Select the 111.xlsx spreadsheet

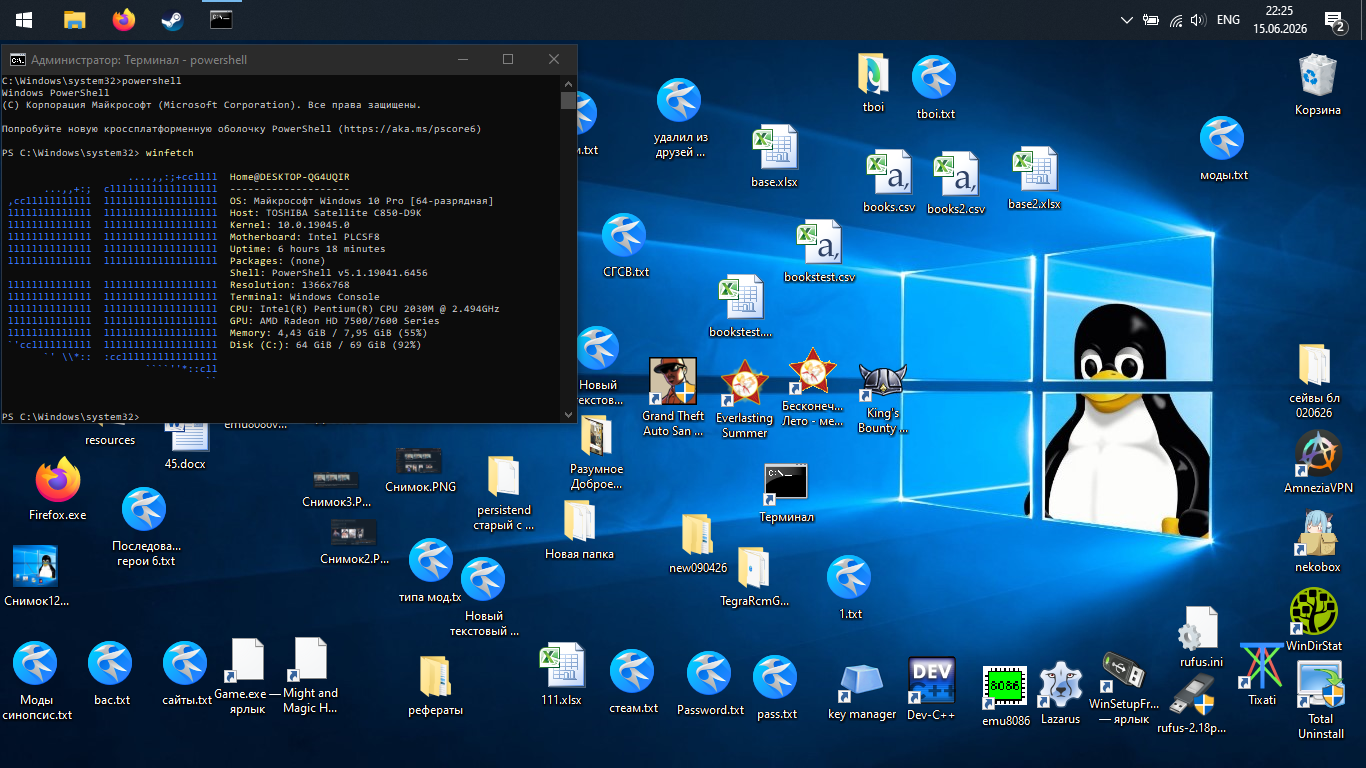(561, 674)
